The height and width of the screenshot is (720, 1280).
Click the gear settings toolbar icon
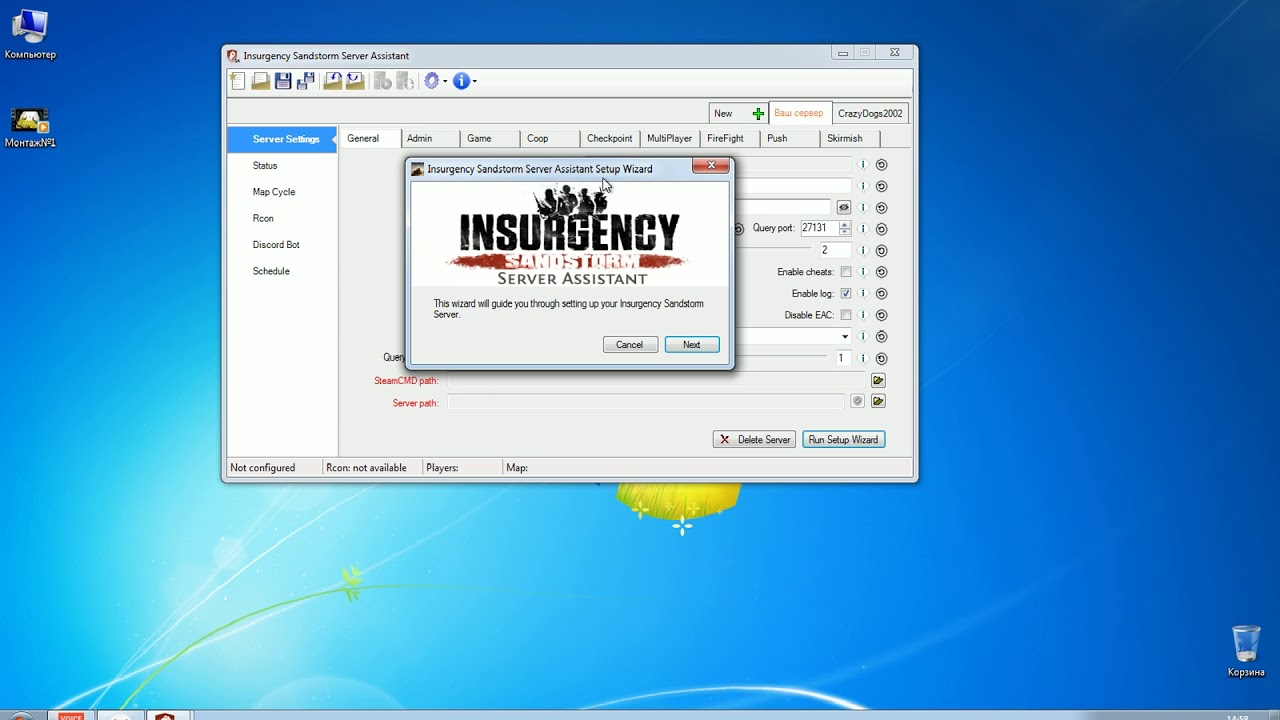[431, 81]
